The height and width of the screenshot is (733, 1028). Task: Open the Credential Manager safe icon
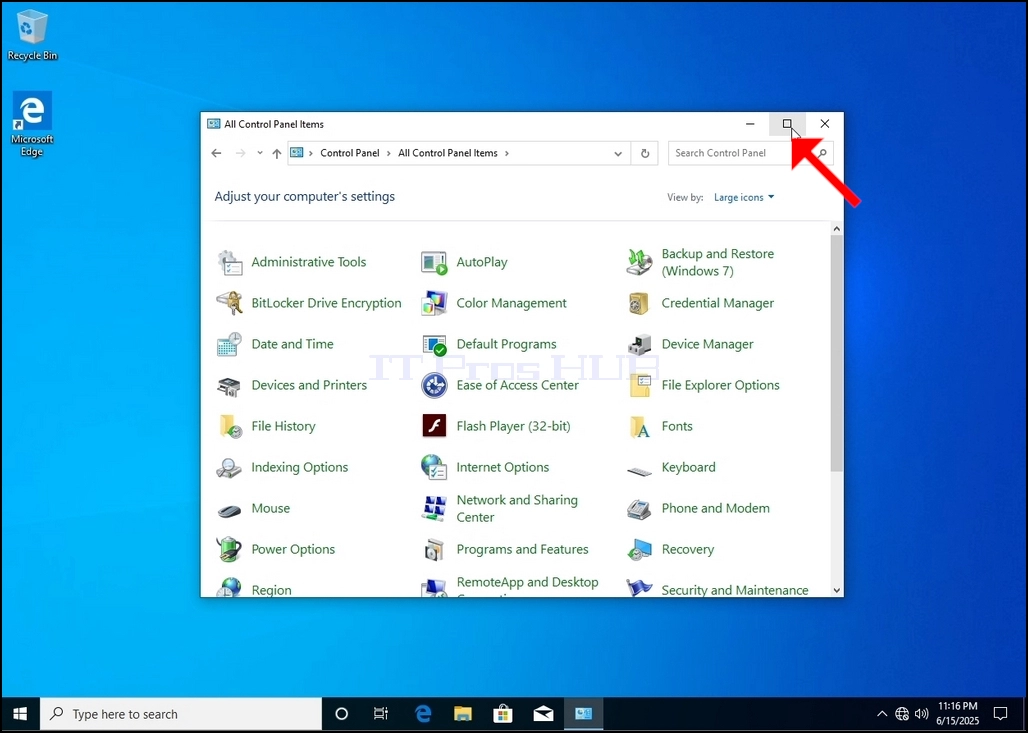(639, 303)
